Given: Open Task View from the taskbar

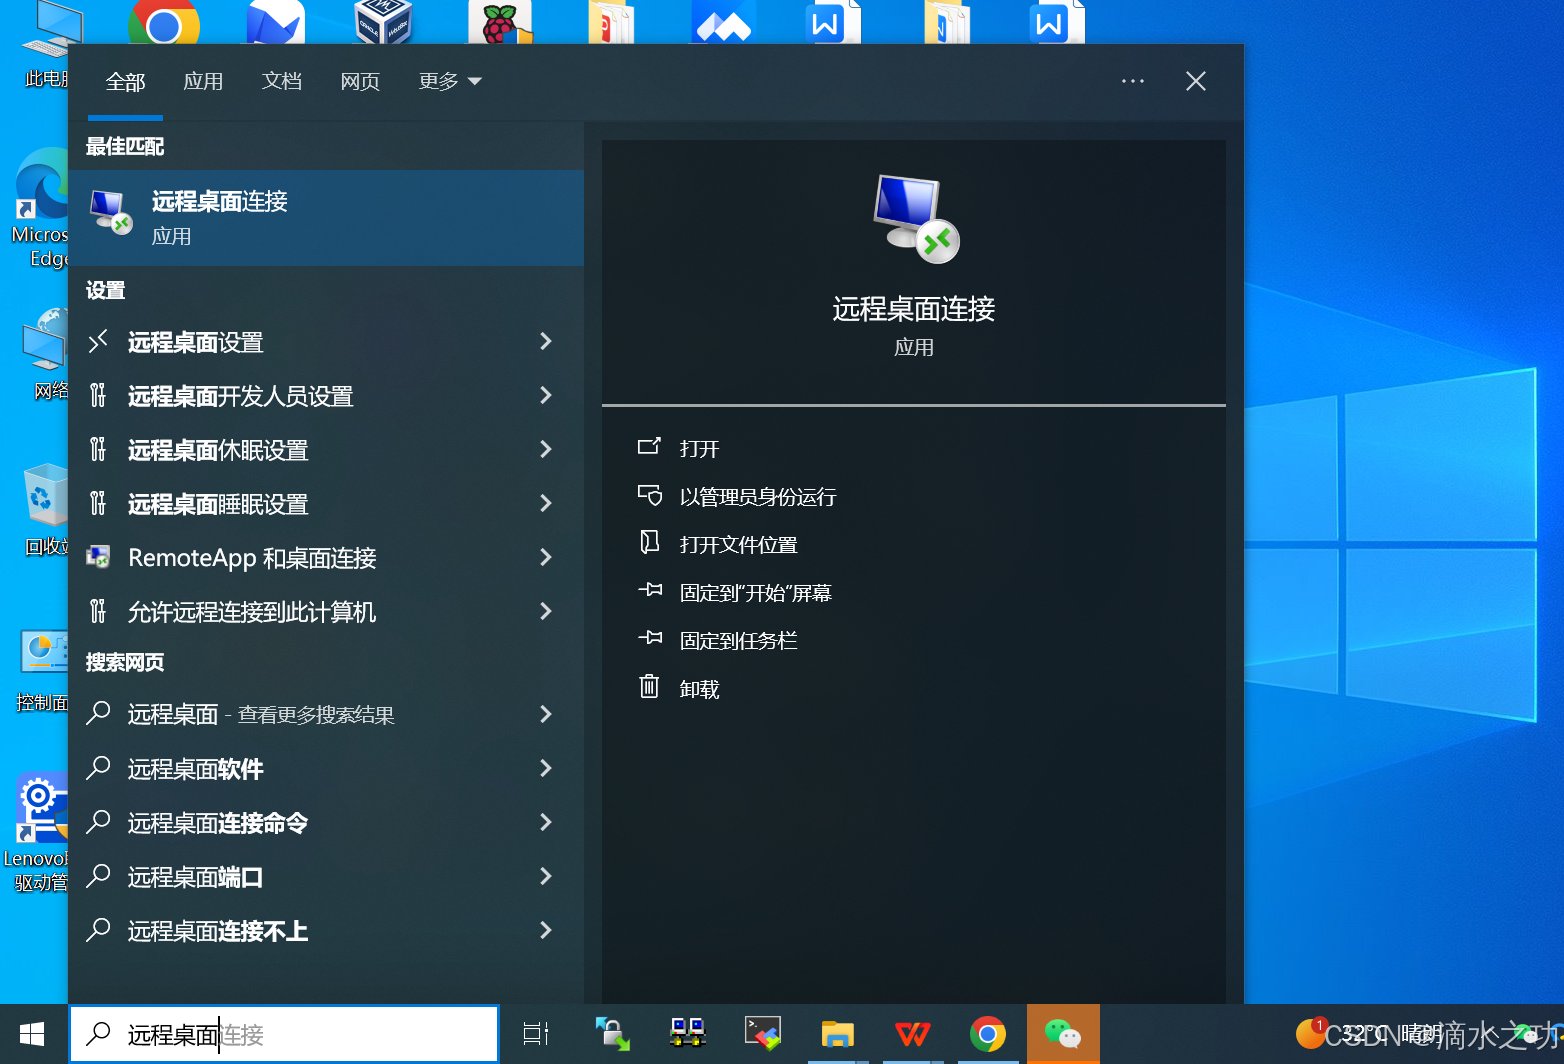Looking at the screenshot, I should tap(536, 1034).
